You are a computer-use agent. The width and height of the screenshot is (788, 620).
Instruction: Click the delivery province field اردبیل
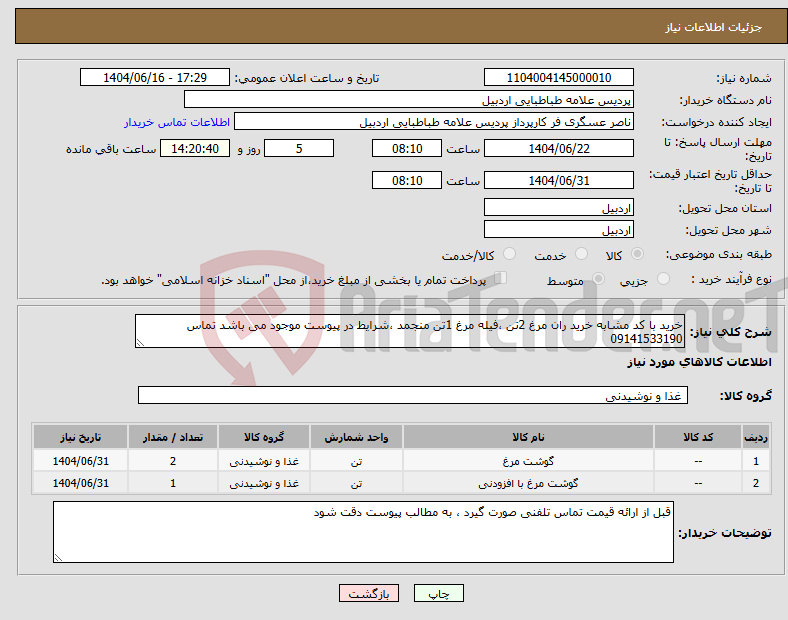[558, 207]
